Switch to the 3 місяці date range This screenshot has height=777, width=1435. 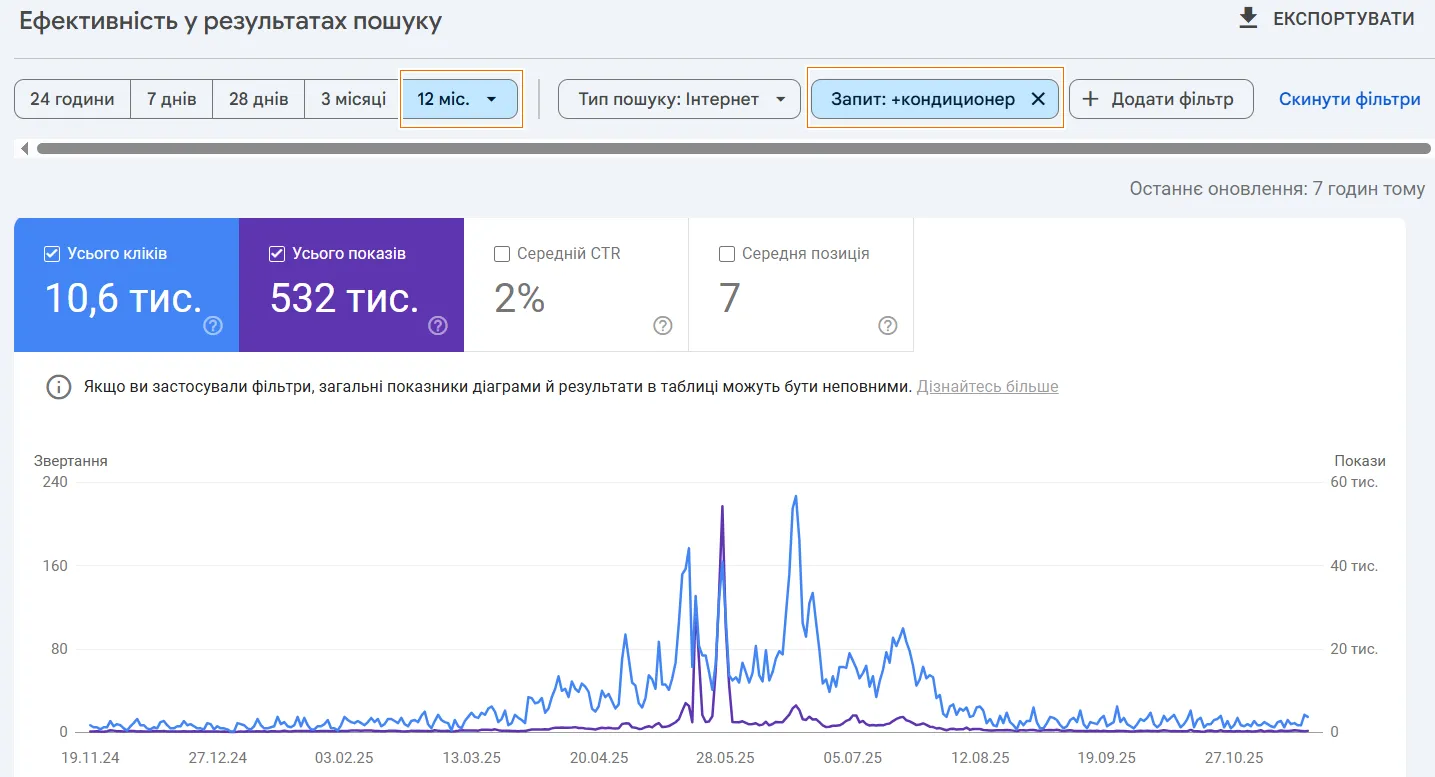[353, 99]
